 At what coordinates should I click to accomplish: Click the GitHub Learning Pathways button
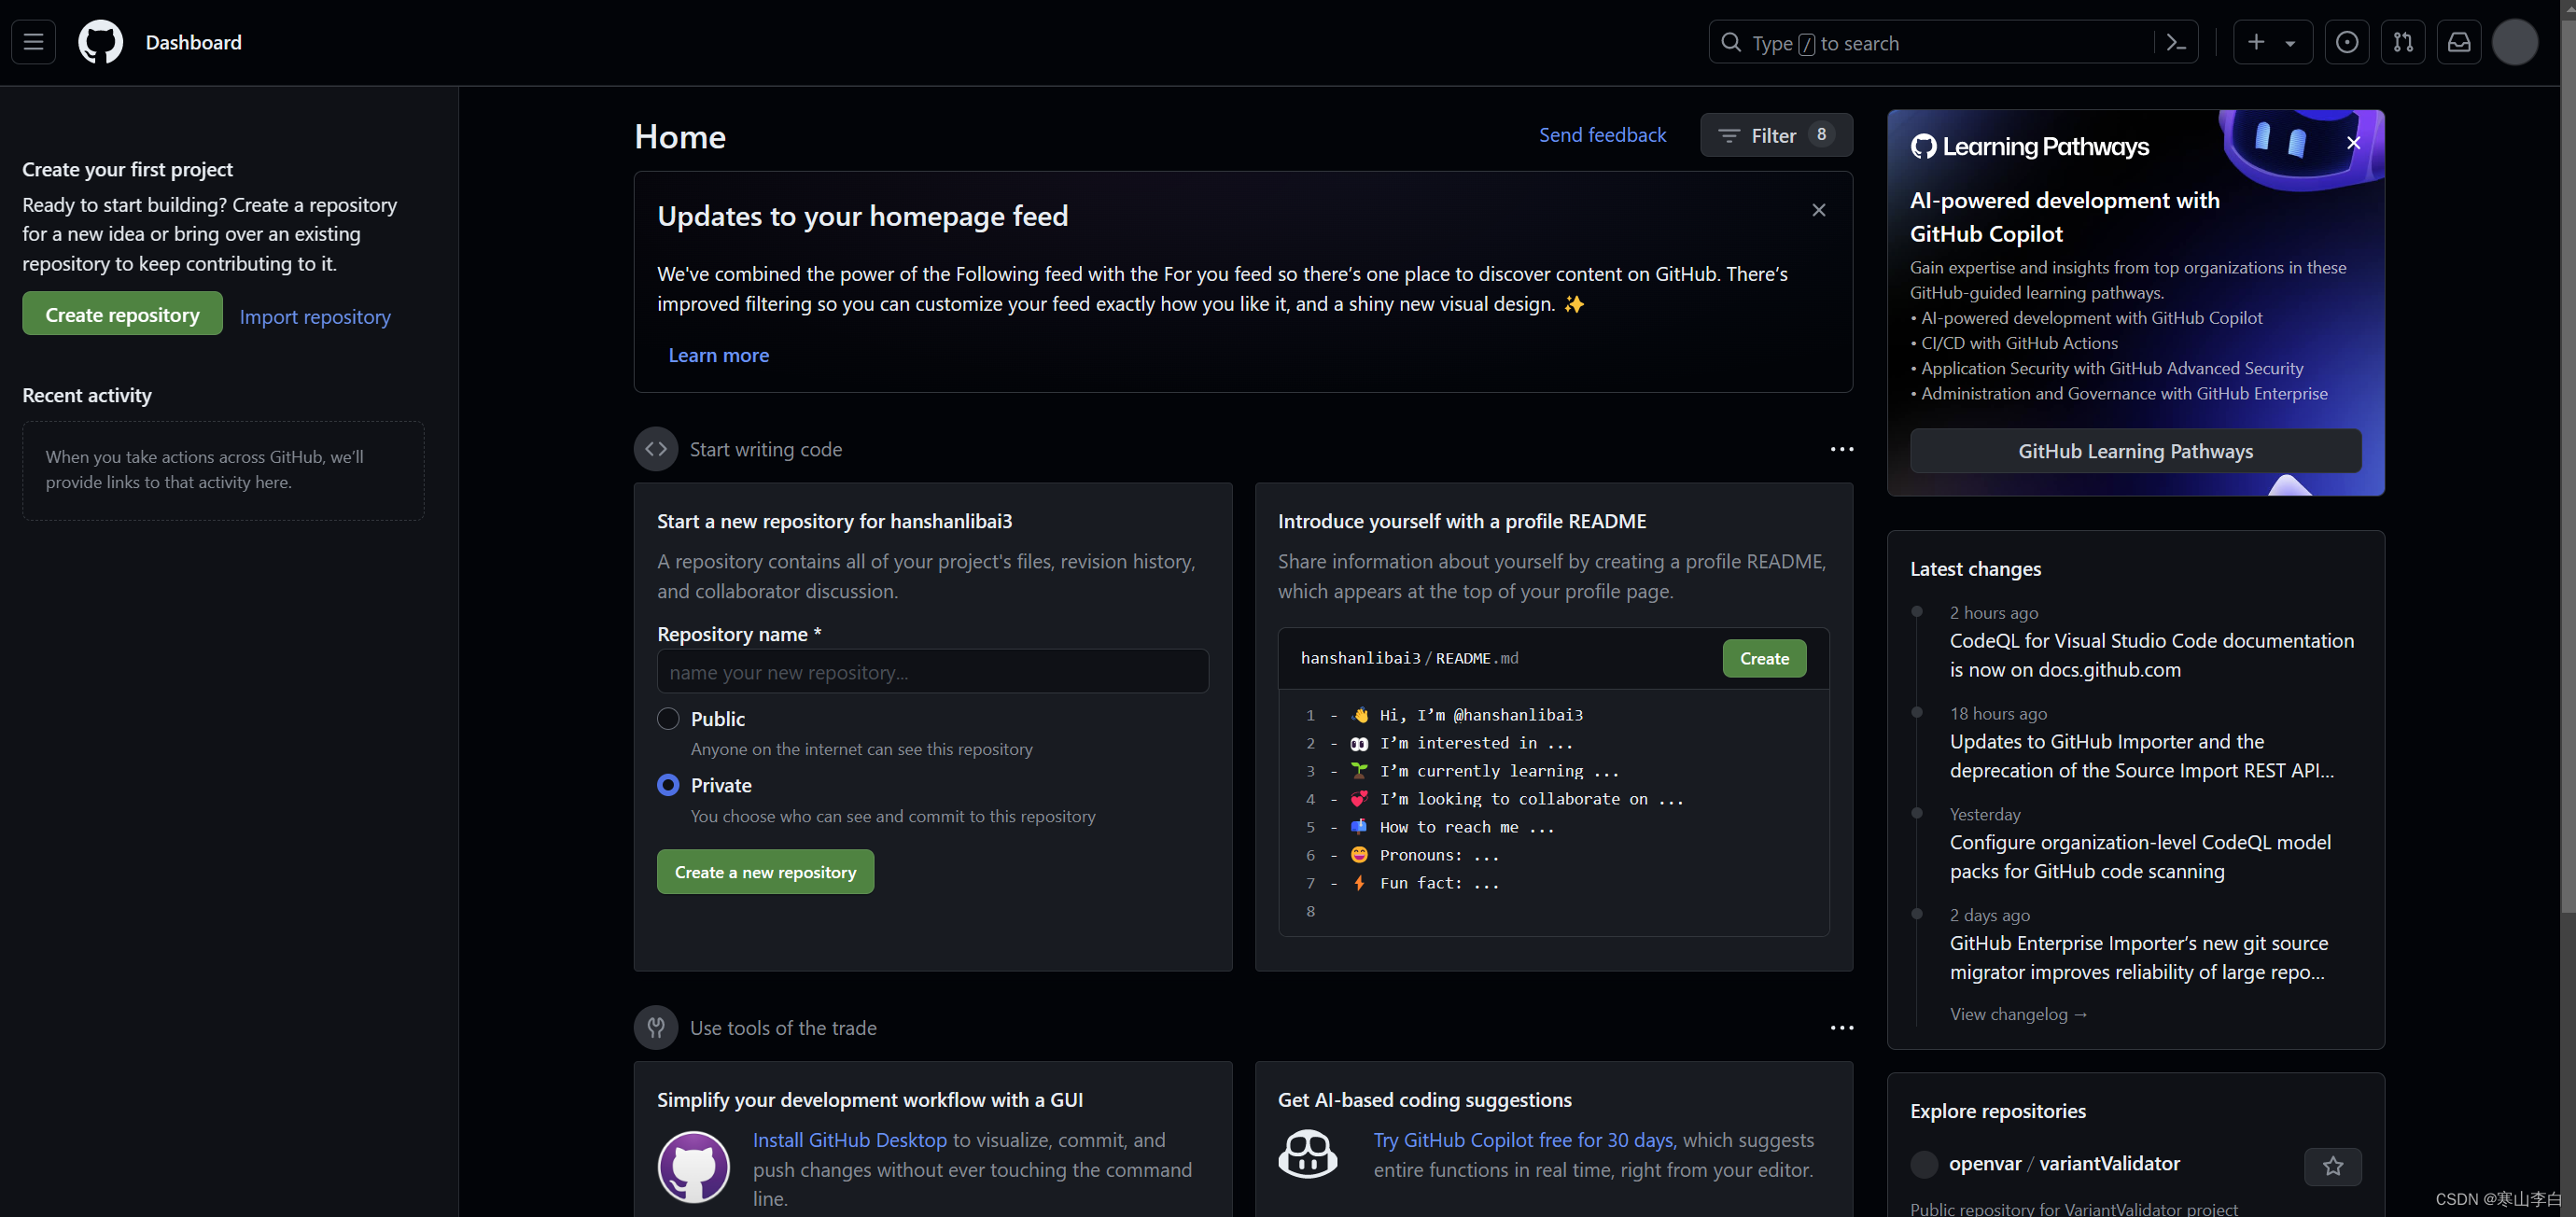tap(2135, 451)
